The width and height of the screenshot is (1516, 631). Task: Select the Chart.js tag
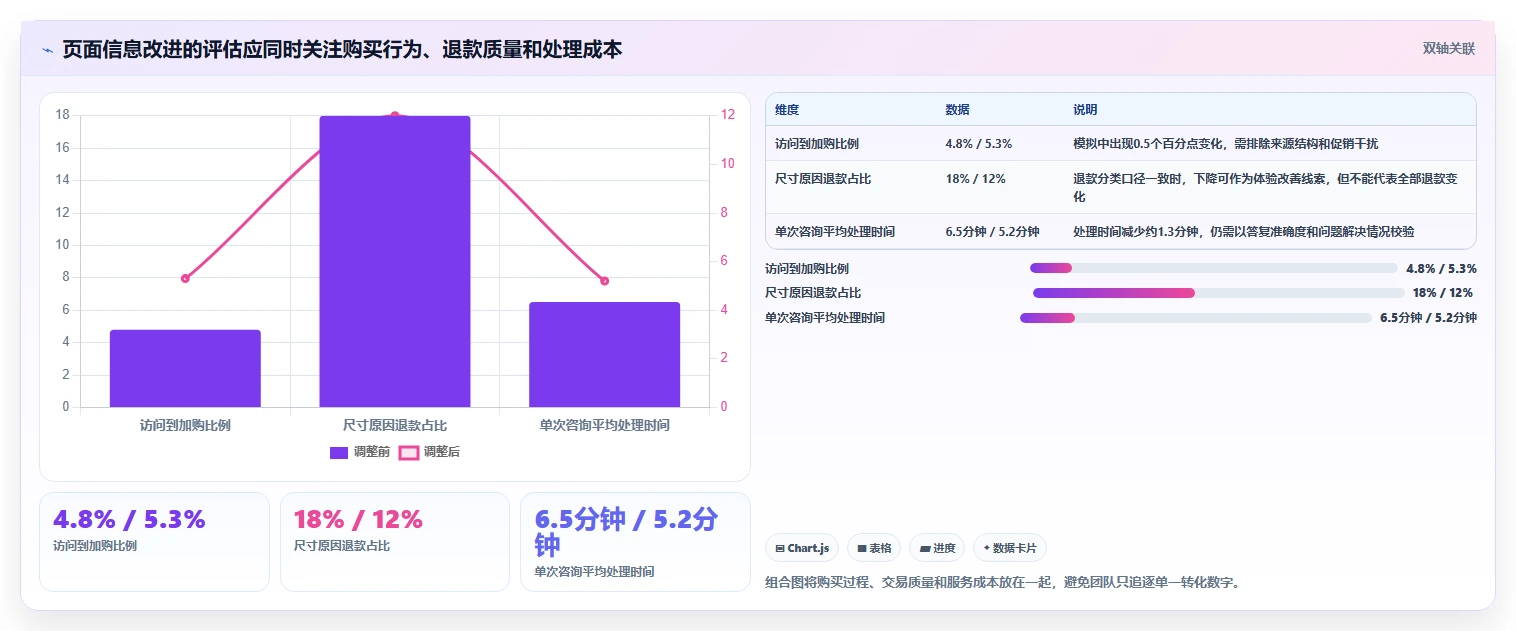(x=802, y=548)
